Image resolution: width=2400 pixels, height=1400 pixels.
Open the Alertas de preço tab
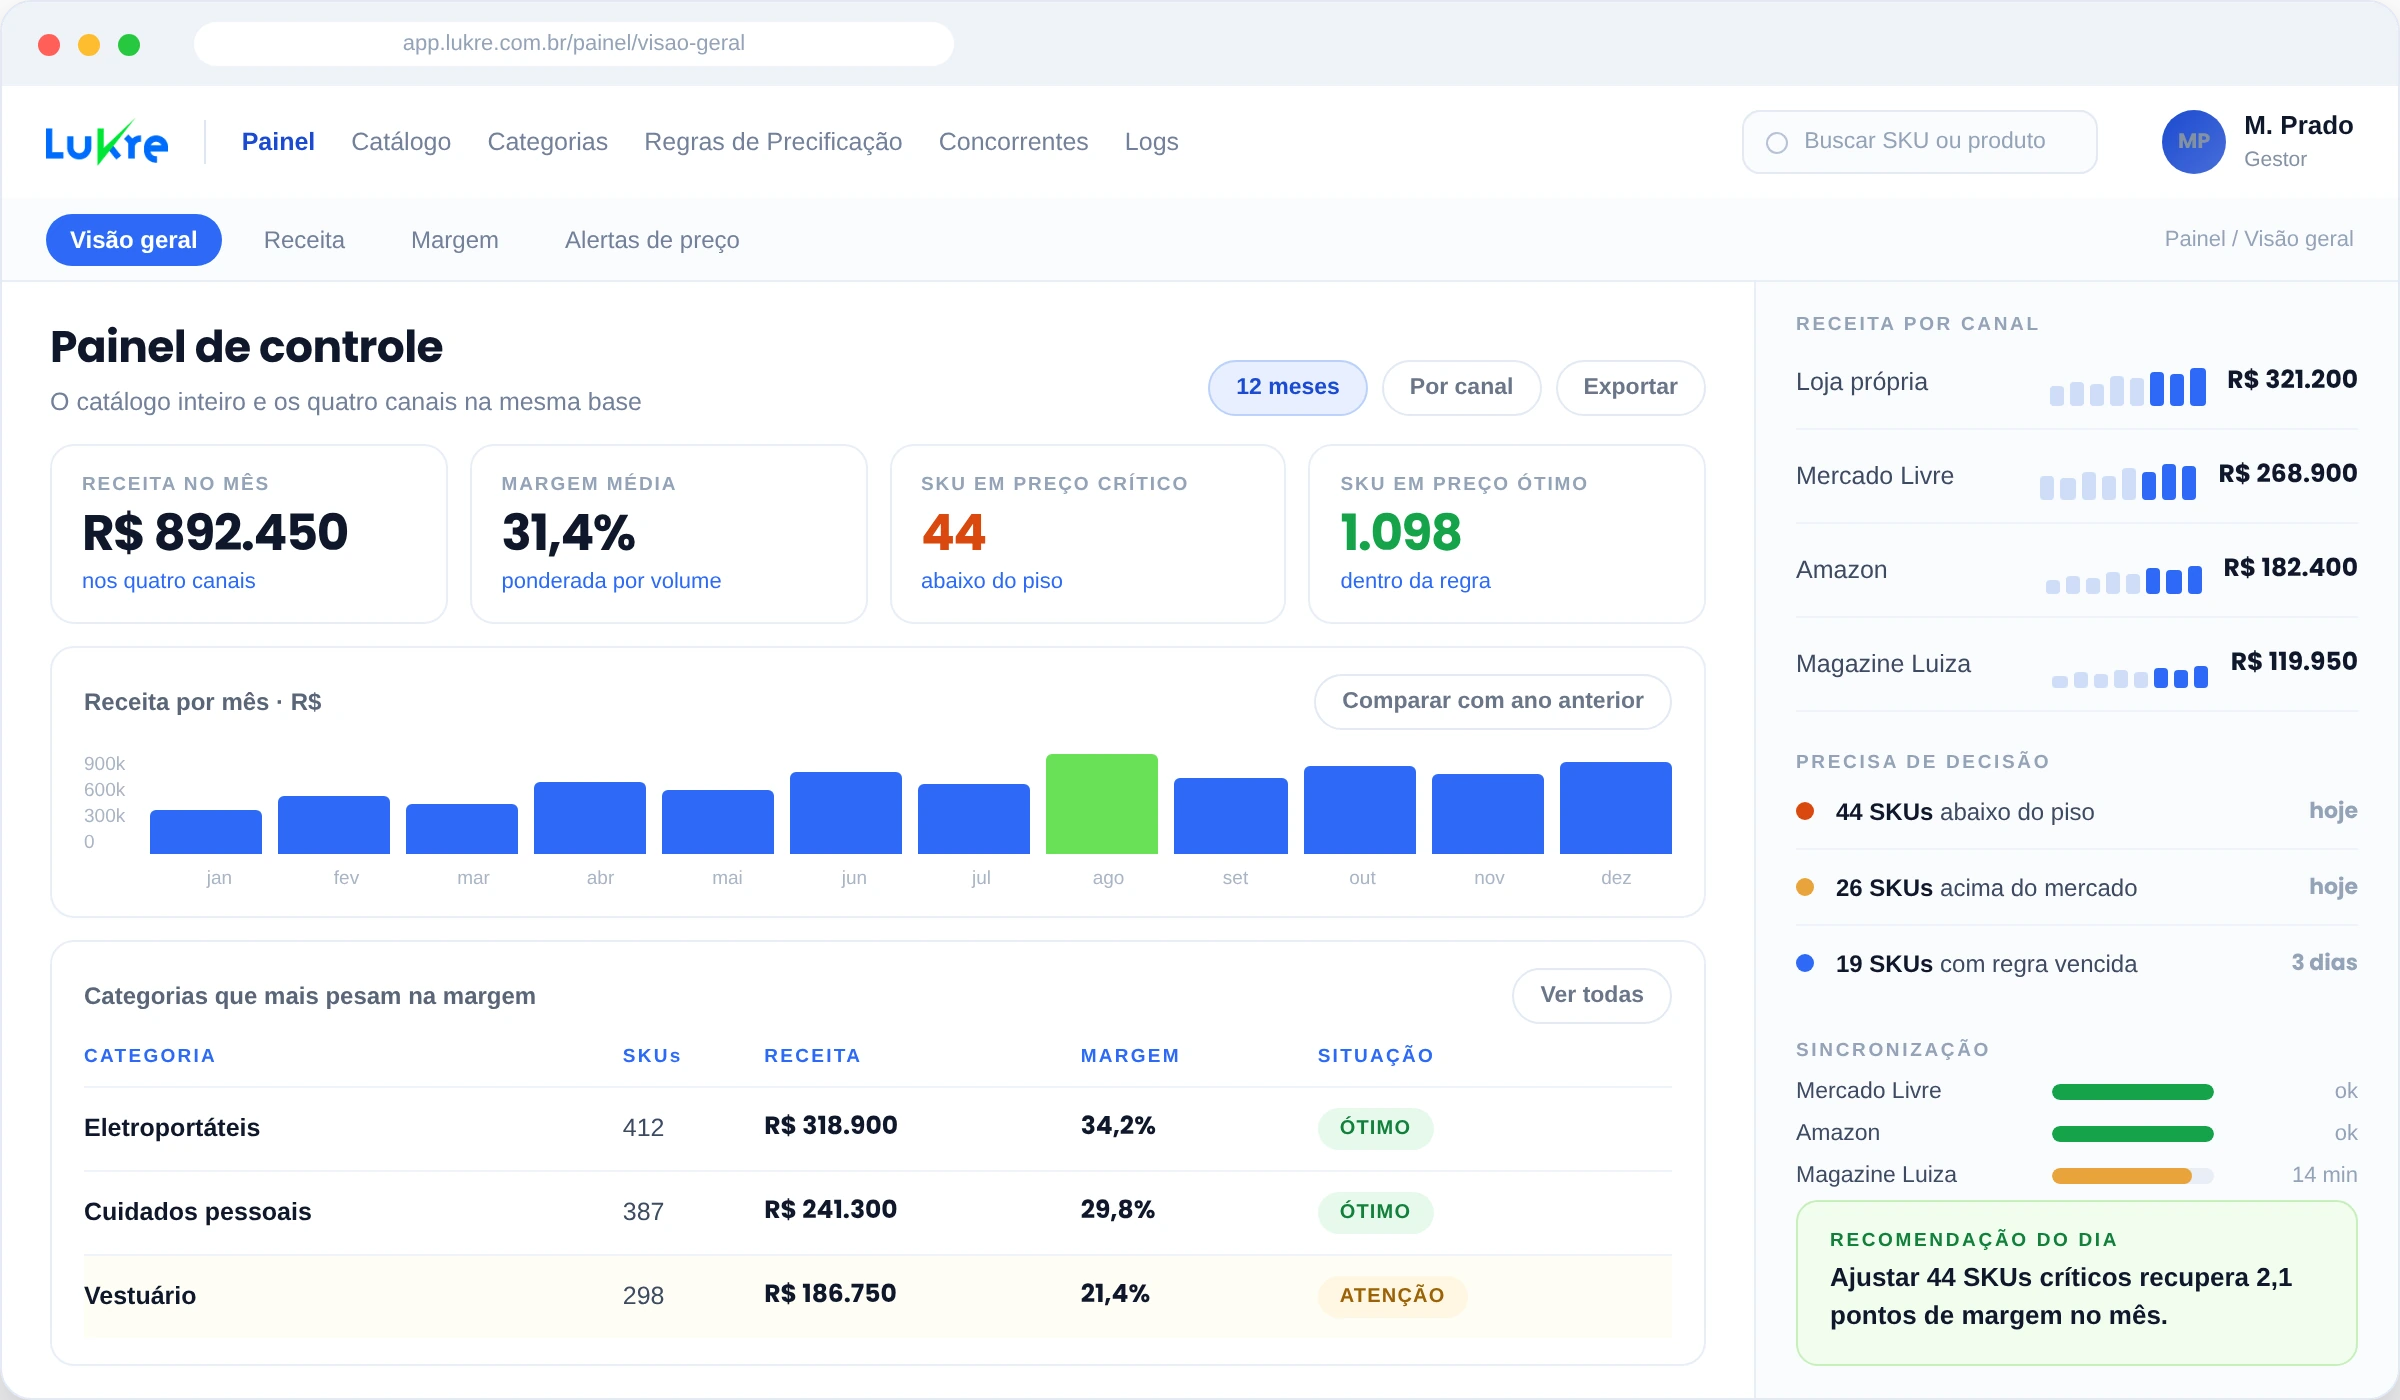click(652, 240)
